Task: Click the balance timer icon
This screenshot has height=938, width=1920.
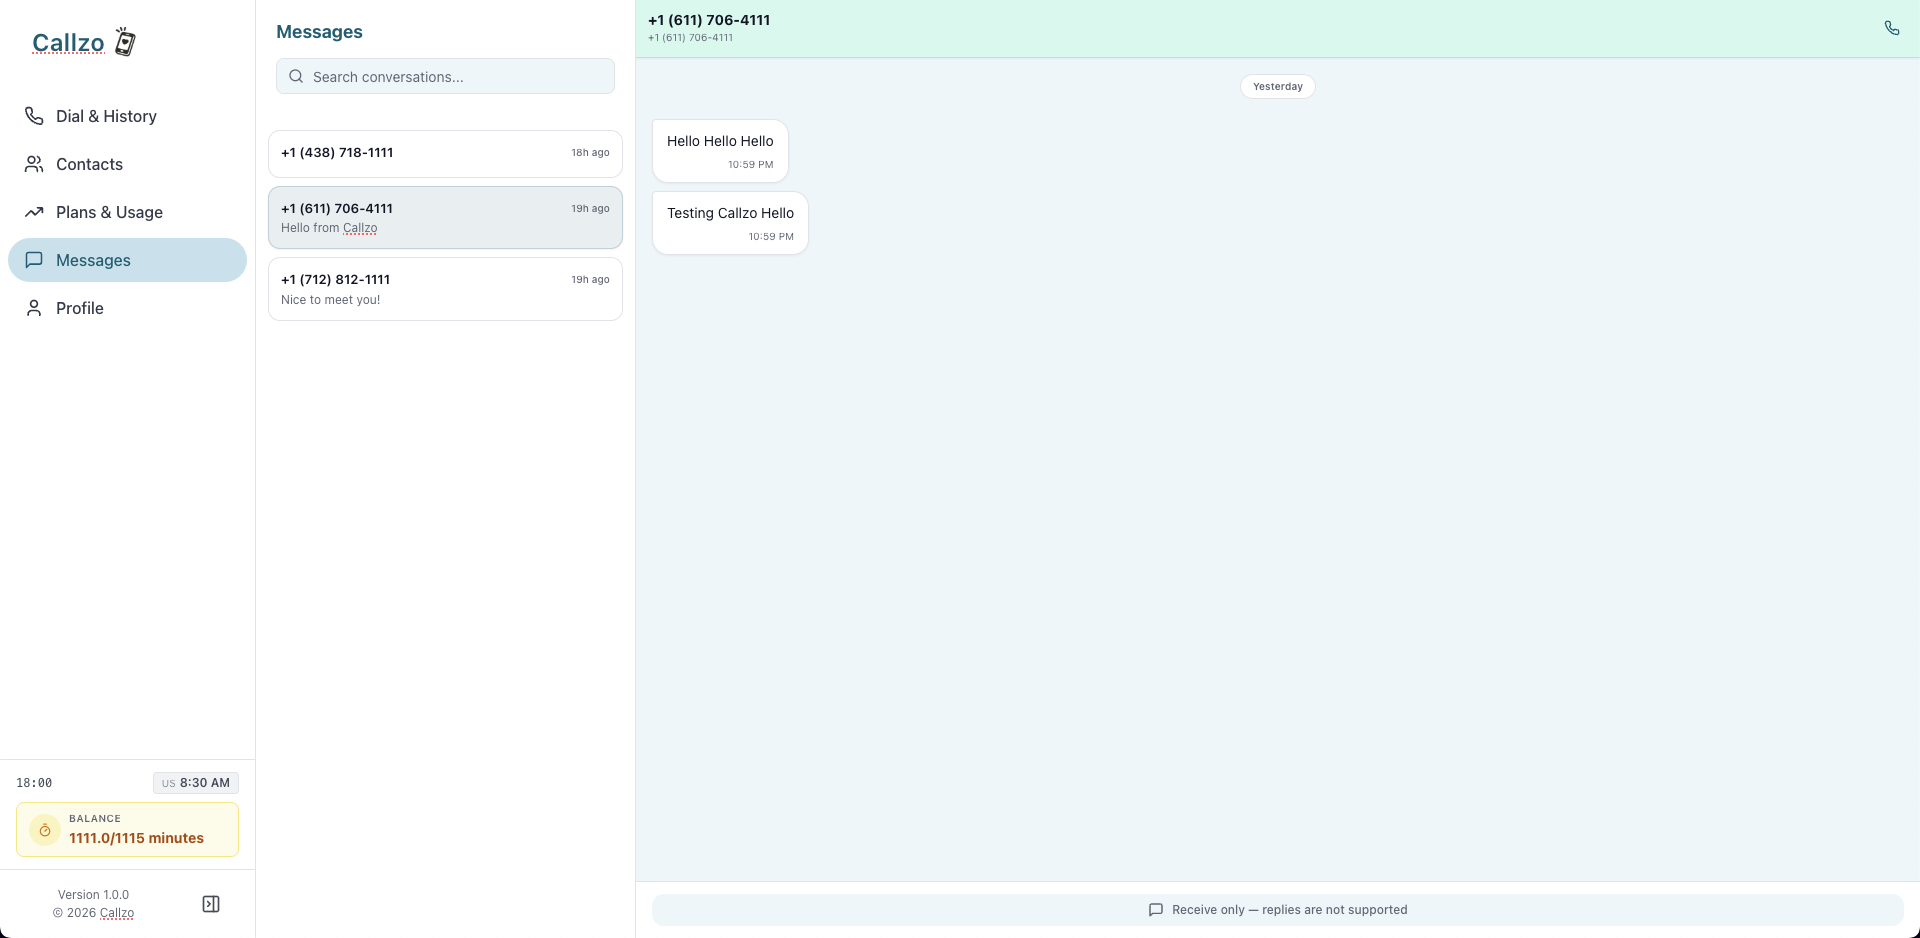Action: click(x=45, y=830)
